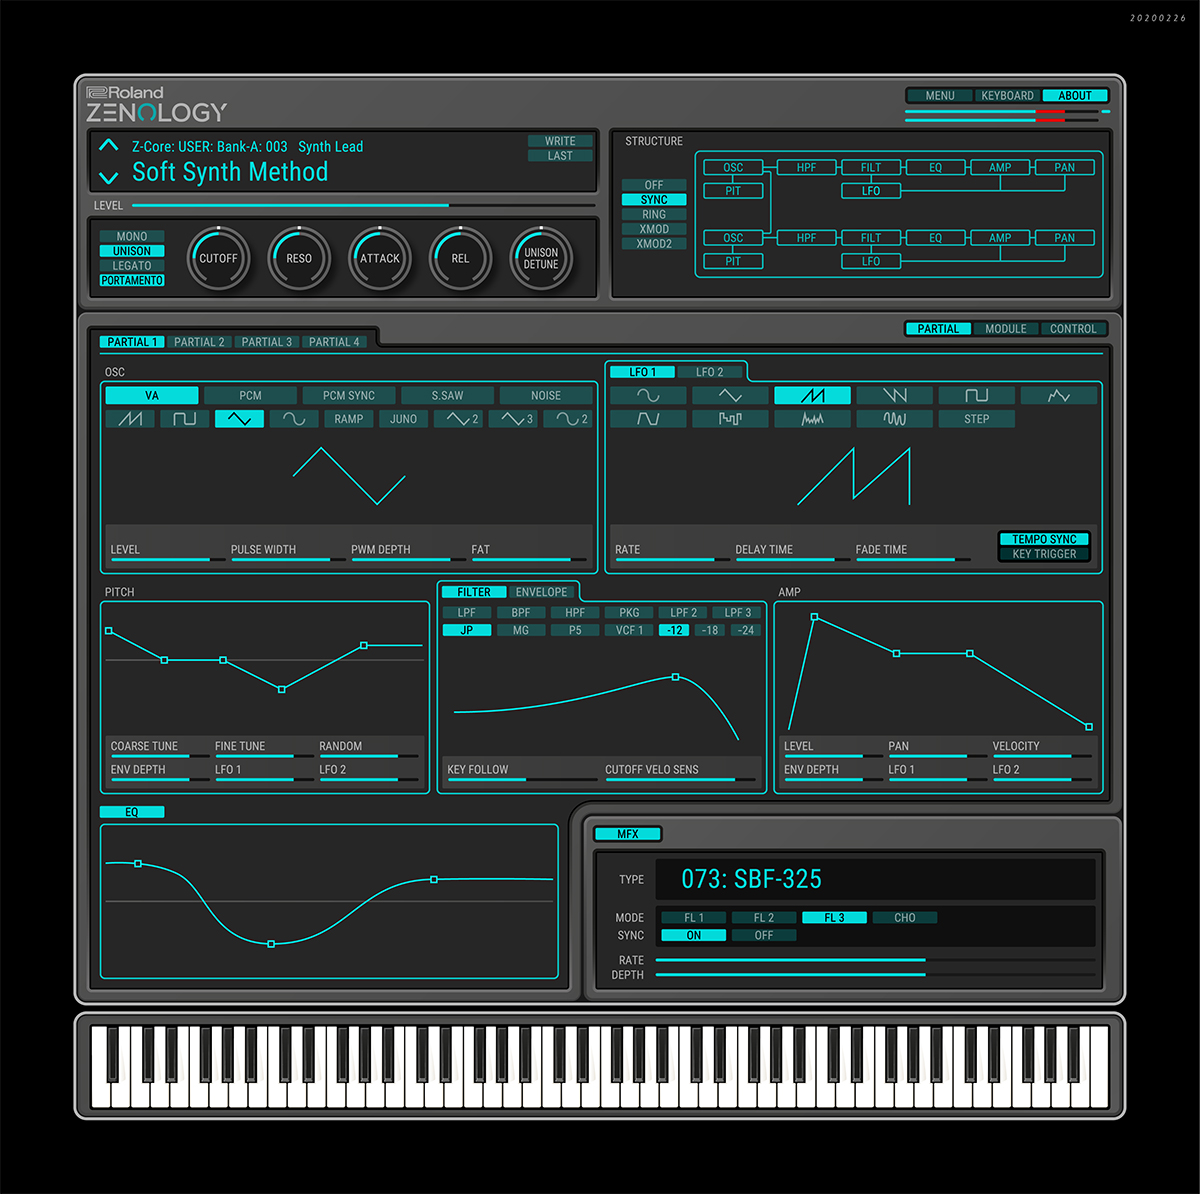Choose the JUNO oscillator waveform
Screen dimensions: 1200x1194
coord(404,419)
